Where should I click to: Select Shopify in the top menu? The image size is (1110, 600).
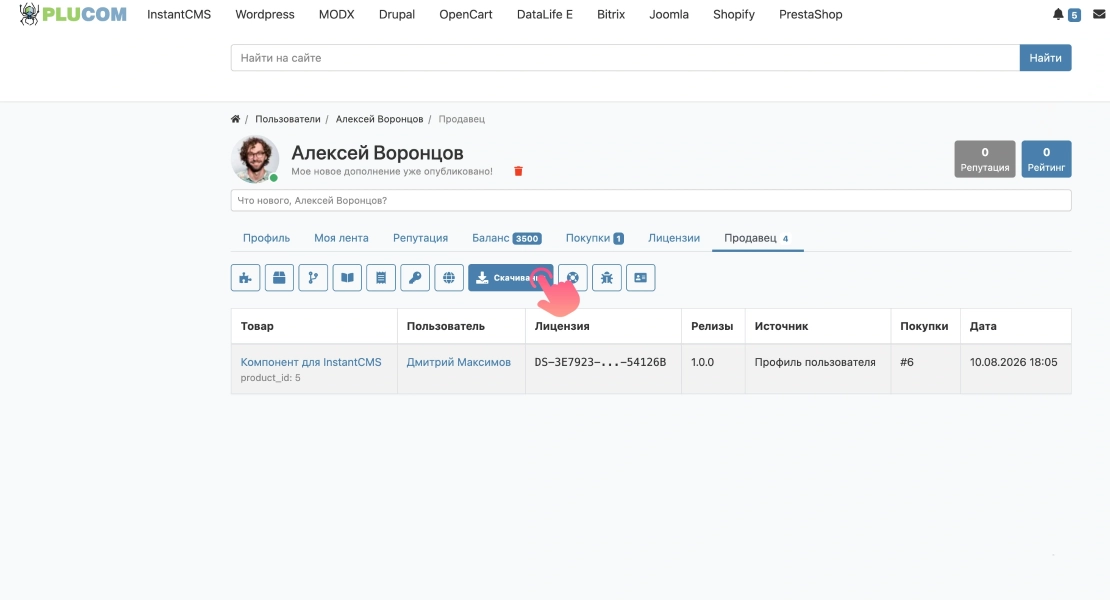click(x=733, y=14)
